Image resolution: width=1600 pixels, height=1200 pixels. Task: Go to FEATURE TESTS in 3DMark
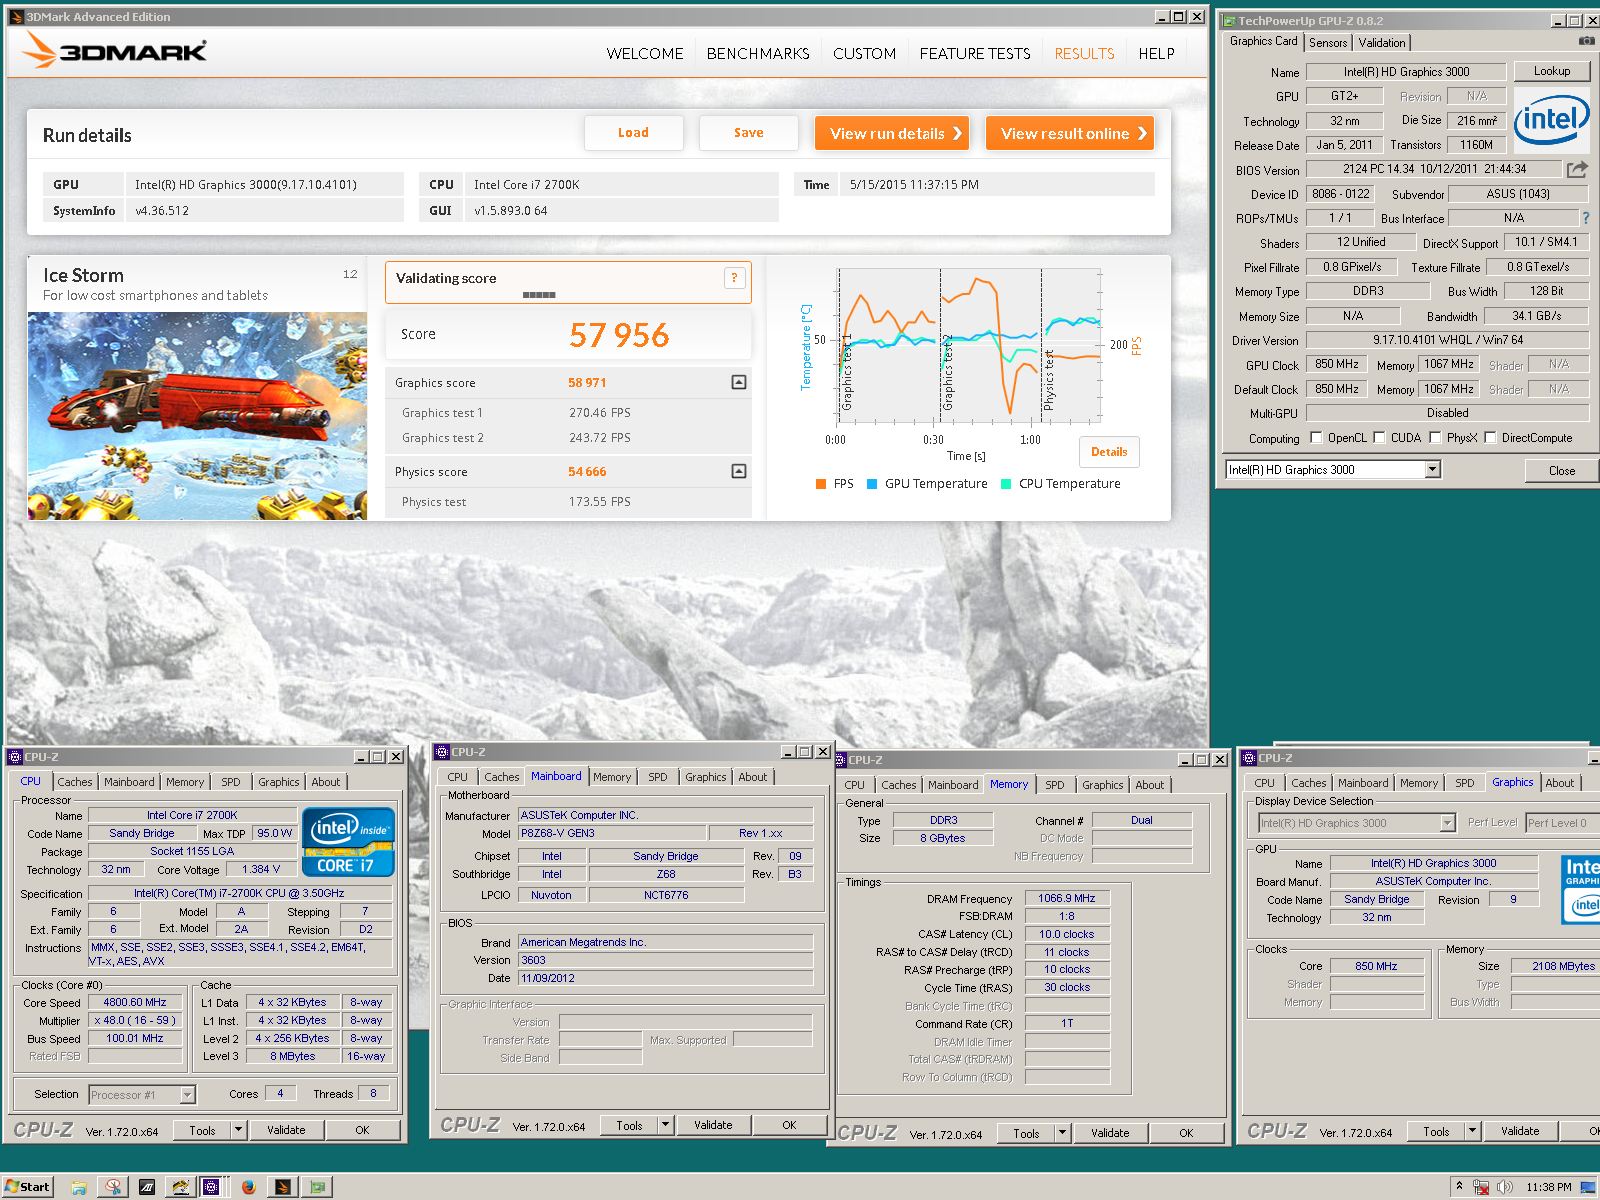[975, 54]
